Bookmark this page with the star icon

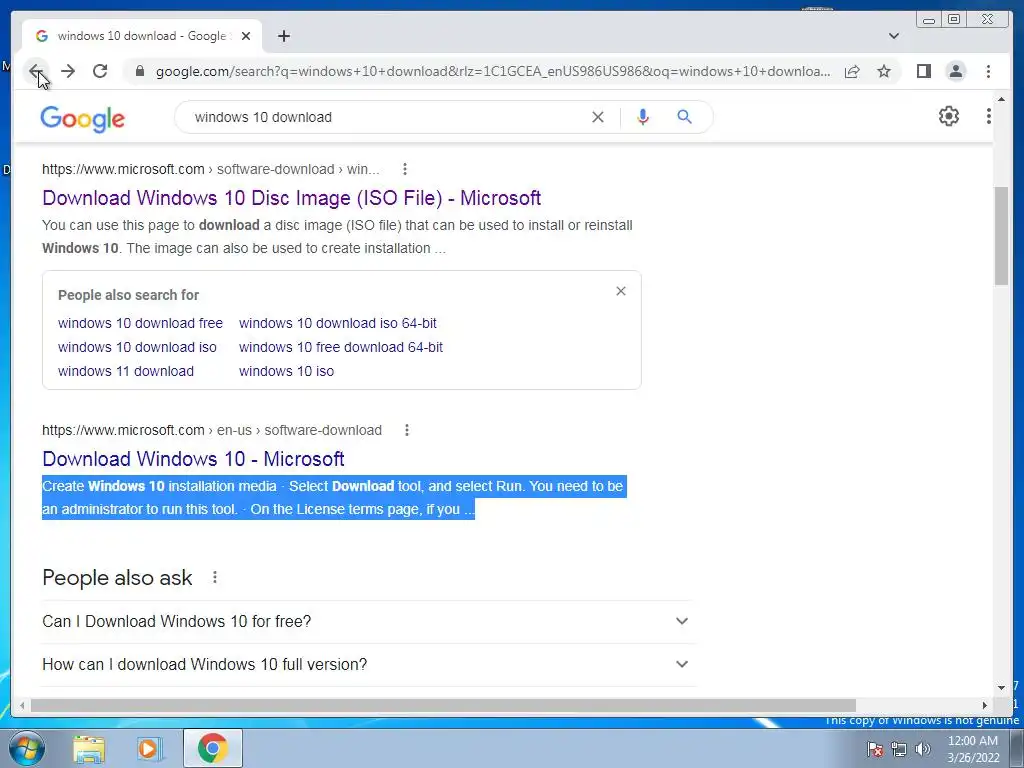[x=884, y=71]
